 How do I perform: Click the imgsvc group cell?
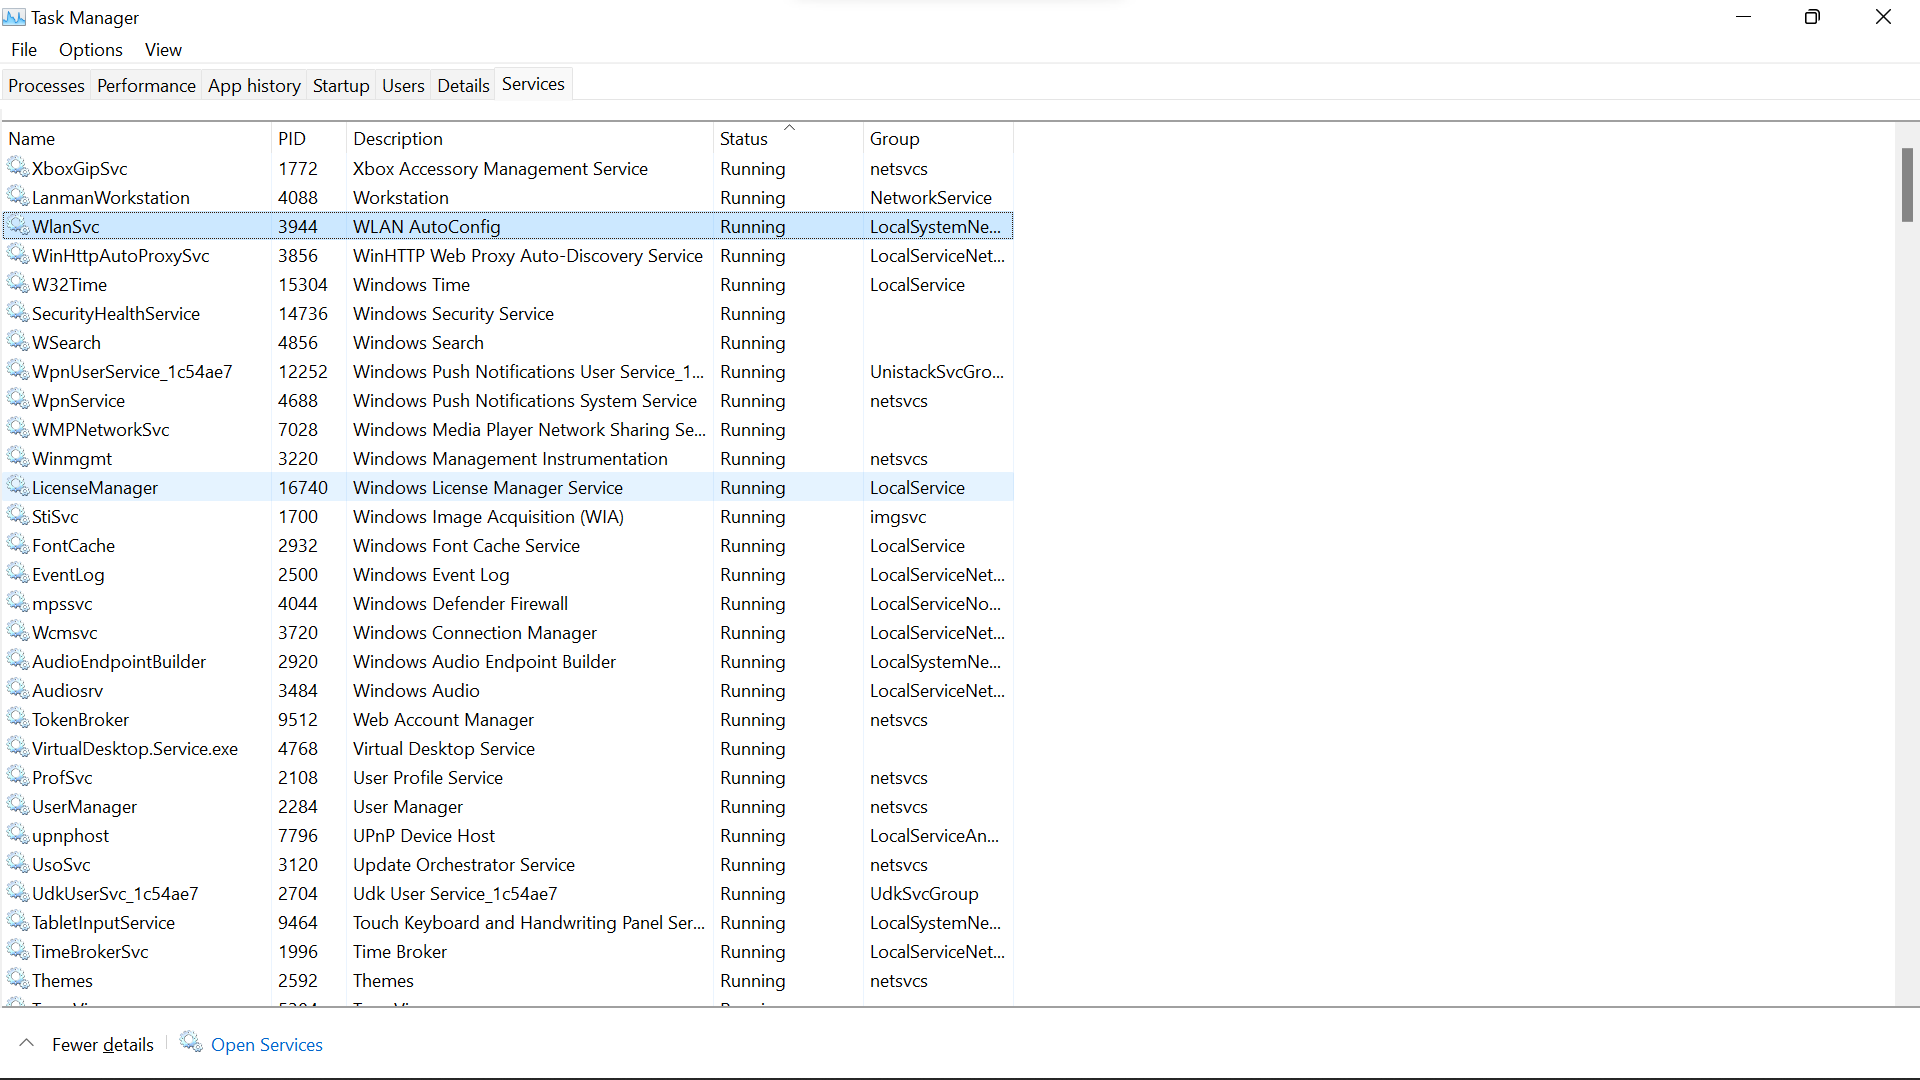(x=898, y=516)
